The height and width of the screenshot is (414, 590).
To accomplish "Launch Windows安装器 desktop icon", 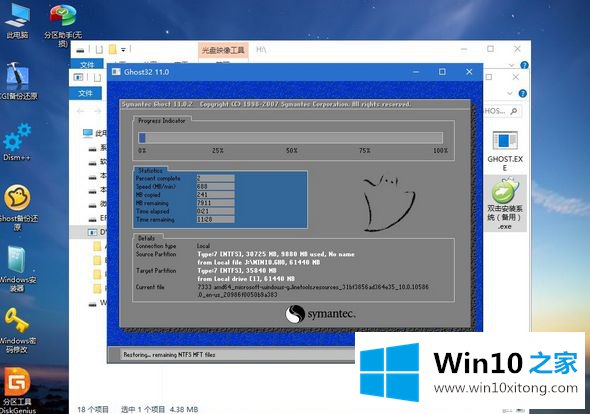I will pyautogui.click(x=17, y=269).
